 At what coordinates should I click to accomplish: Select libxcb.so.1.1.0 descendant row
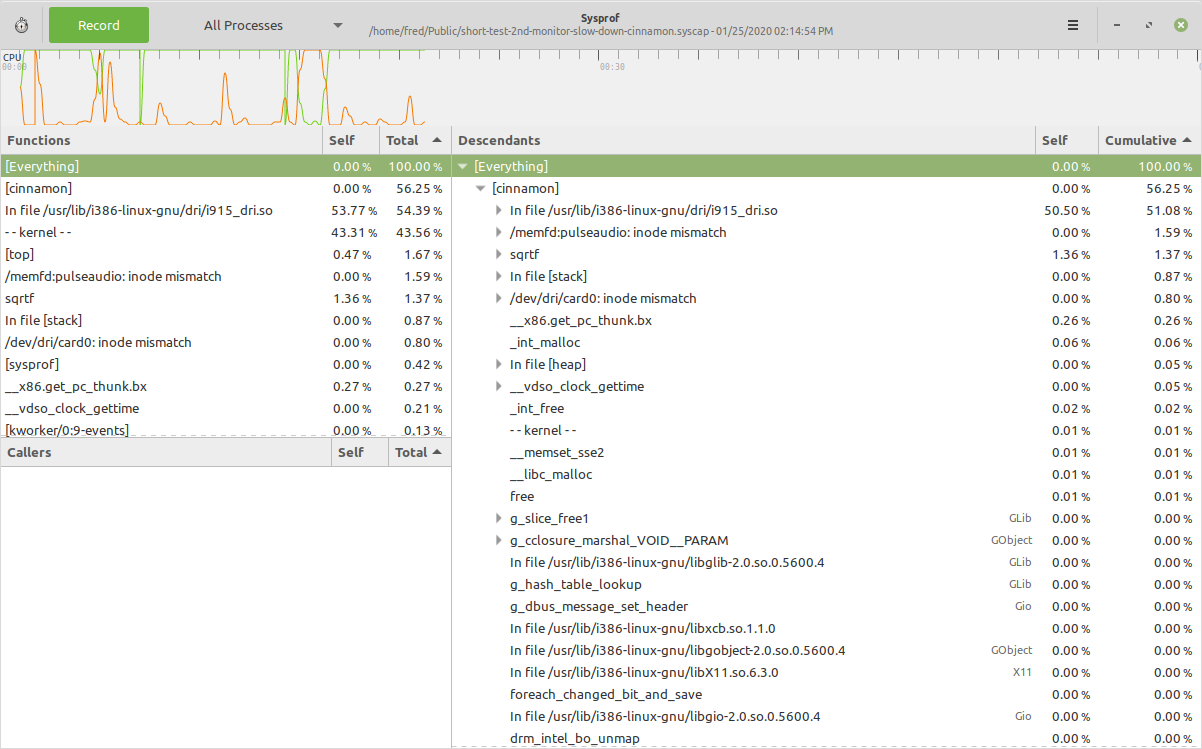[826, 628]
